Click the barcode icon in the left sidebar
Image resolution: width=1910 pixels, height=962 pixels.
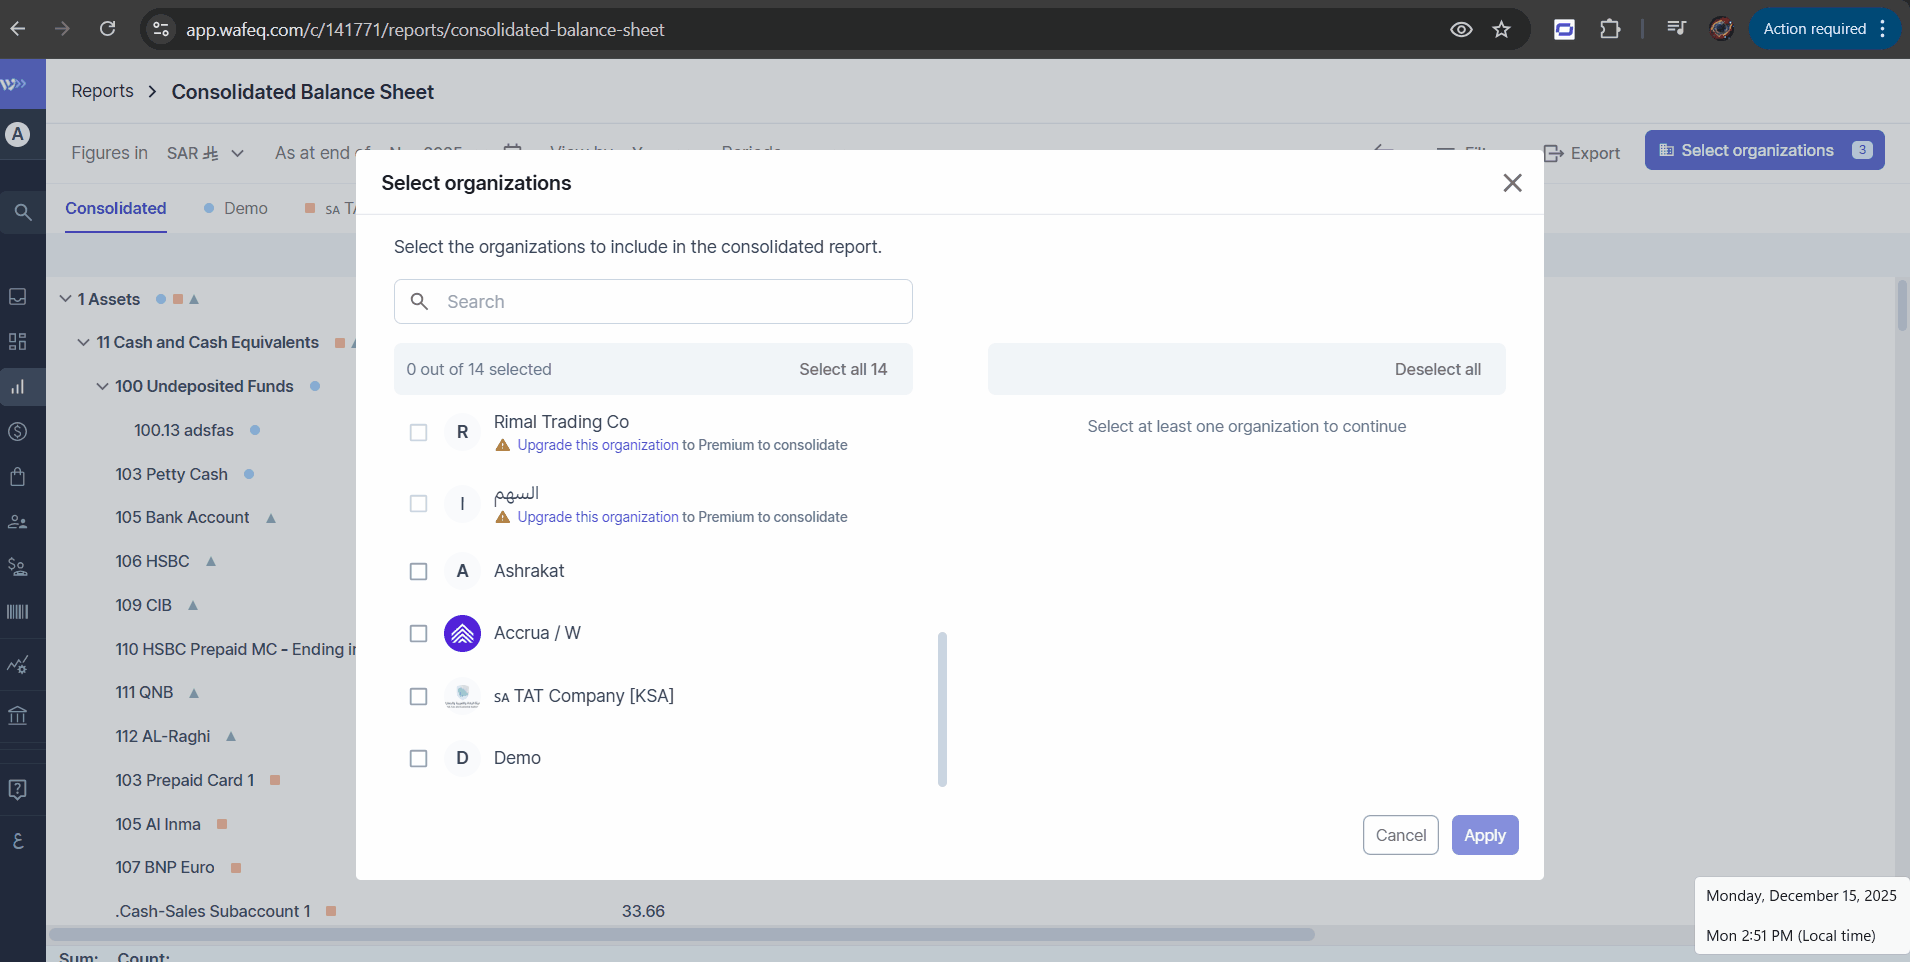point(18,612)
